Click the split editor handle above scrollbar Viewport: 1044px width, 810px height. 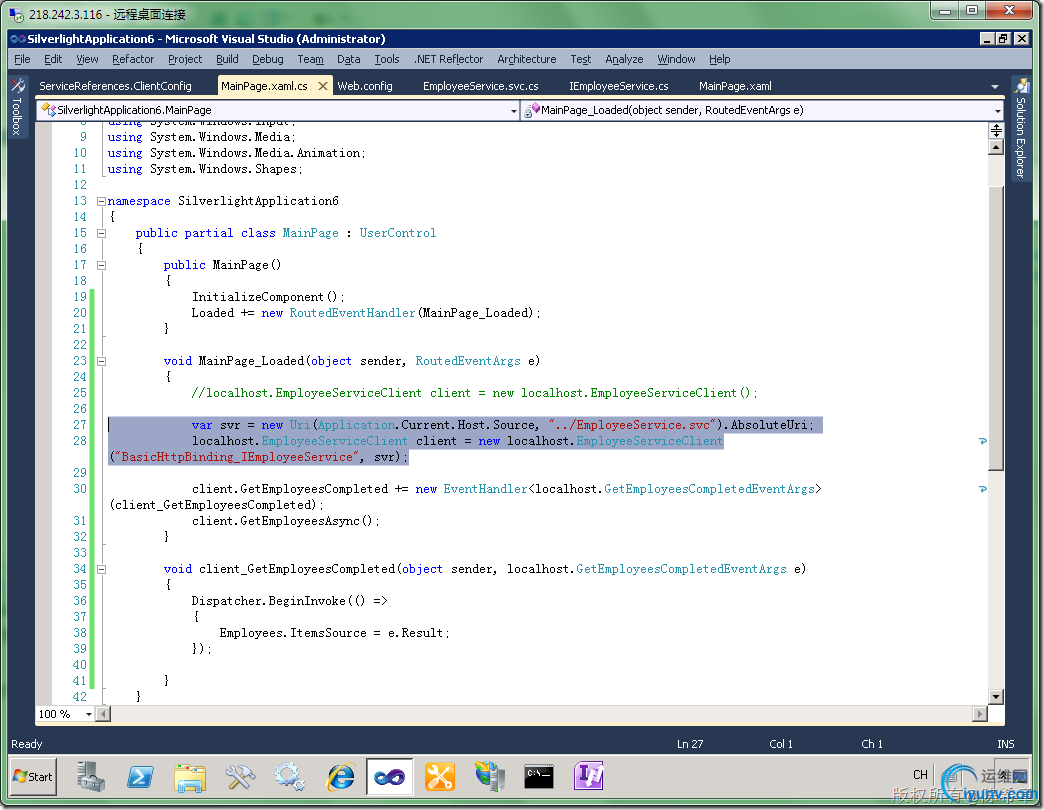point(996,130)
